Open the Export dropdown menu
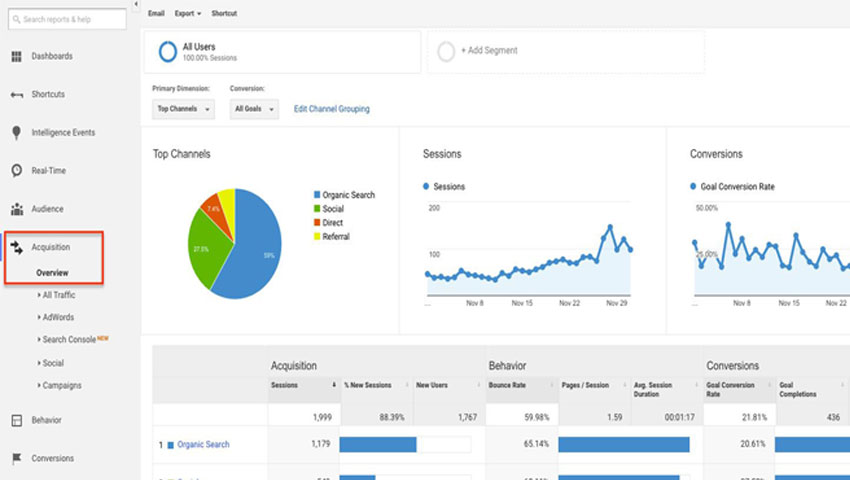The width and height of the screenshot is (850, 480). click(187, 14)
